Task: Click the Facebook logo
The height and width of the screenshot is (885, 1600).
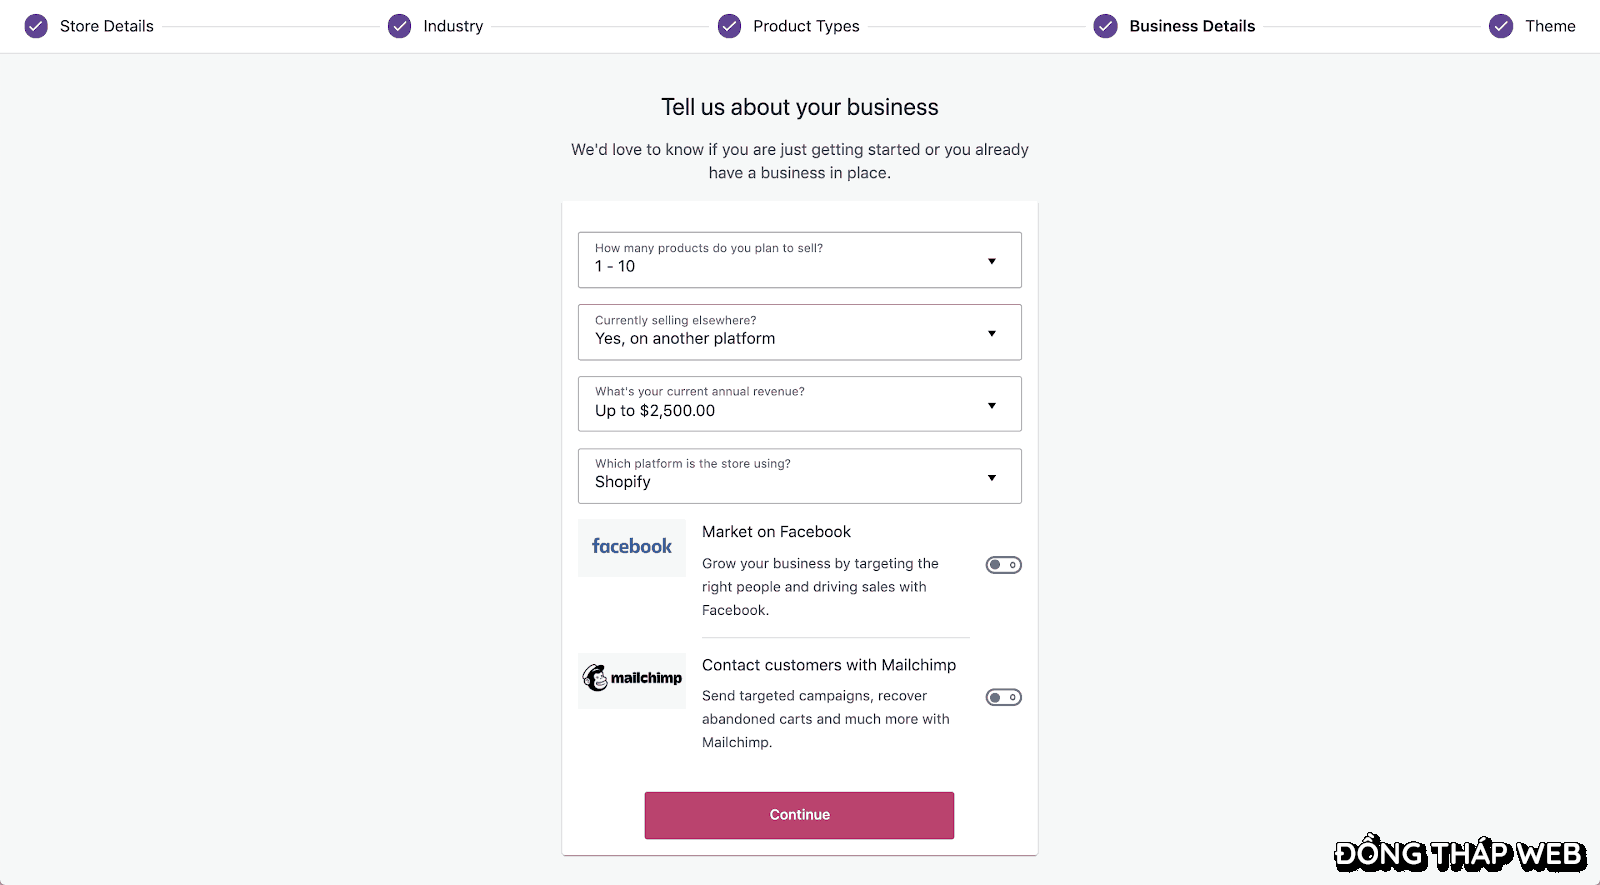Action: click(x=632, y=547)
